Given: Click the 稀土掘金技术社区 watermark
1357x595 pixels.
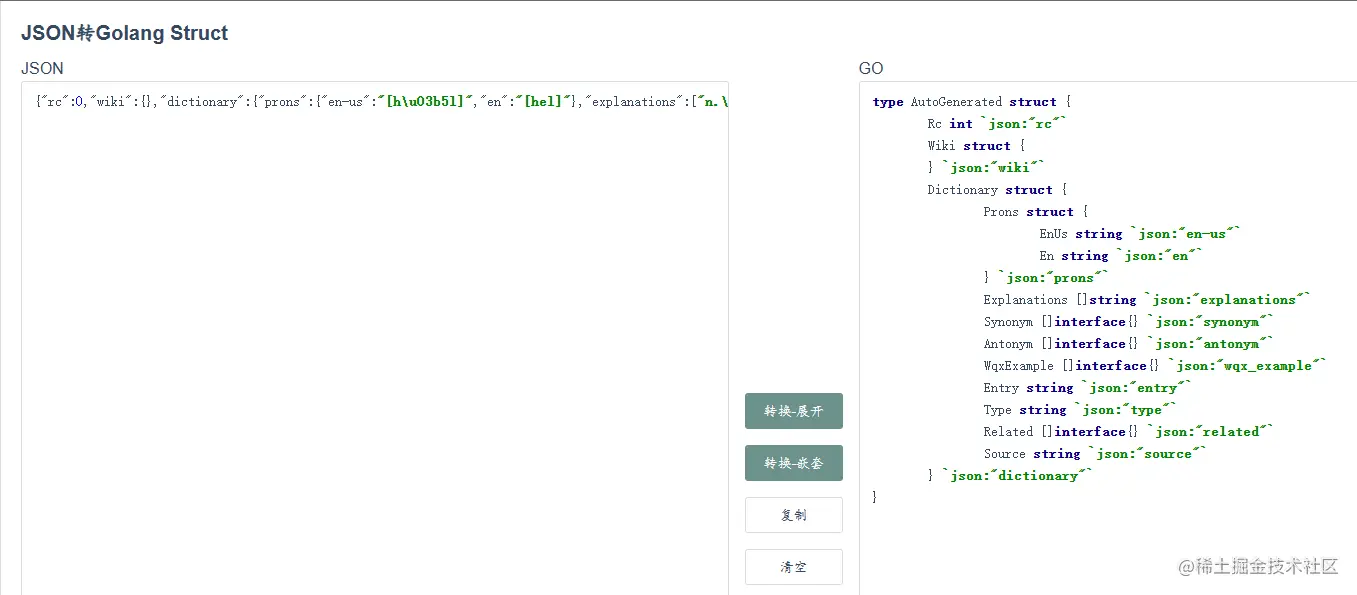Looking at the screenshot, I should 1257,567.
